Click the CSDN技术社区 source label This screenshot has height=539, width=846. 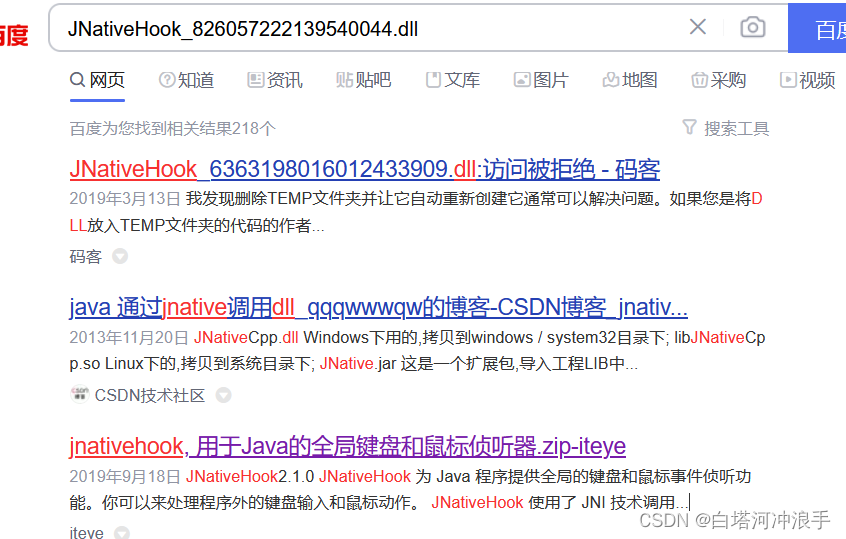149,395
